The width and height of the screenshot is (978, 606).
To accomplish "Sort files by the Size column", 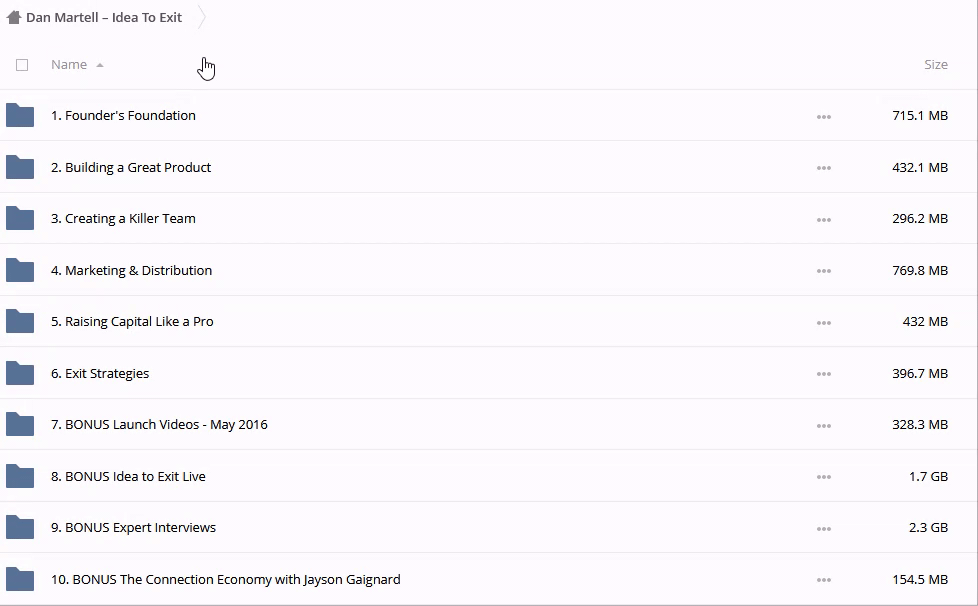I will click(935, 65).
